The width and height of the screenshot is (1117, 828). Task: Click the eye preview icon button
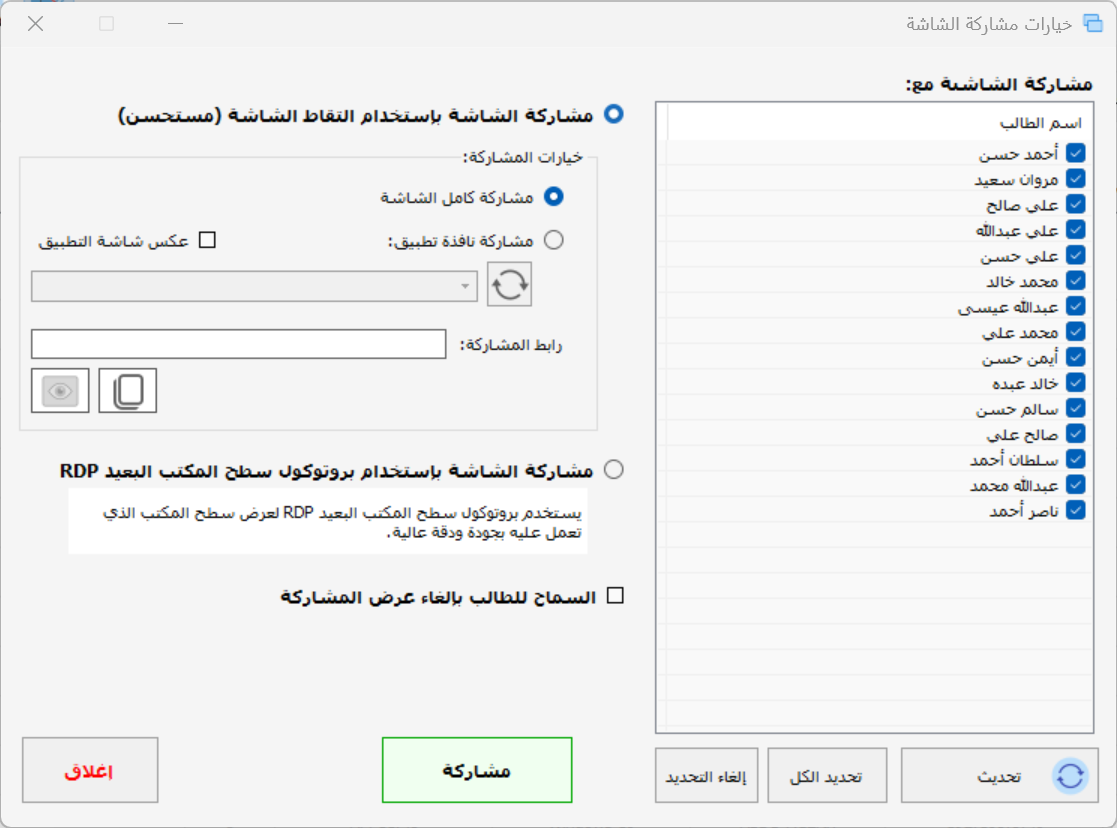point(61,391)
